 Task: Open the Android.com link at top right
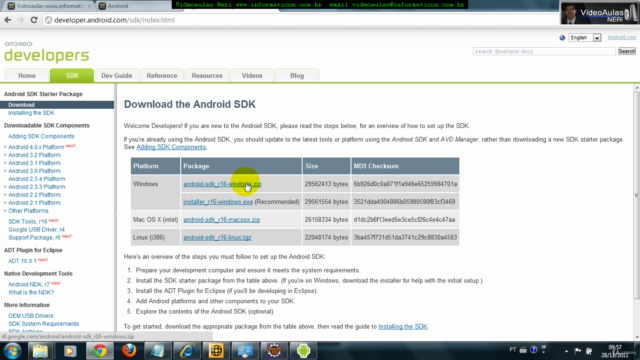point(622,37)
